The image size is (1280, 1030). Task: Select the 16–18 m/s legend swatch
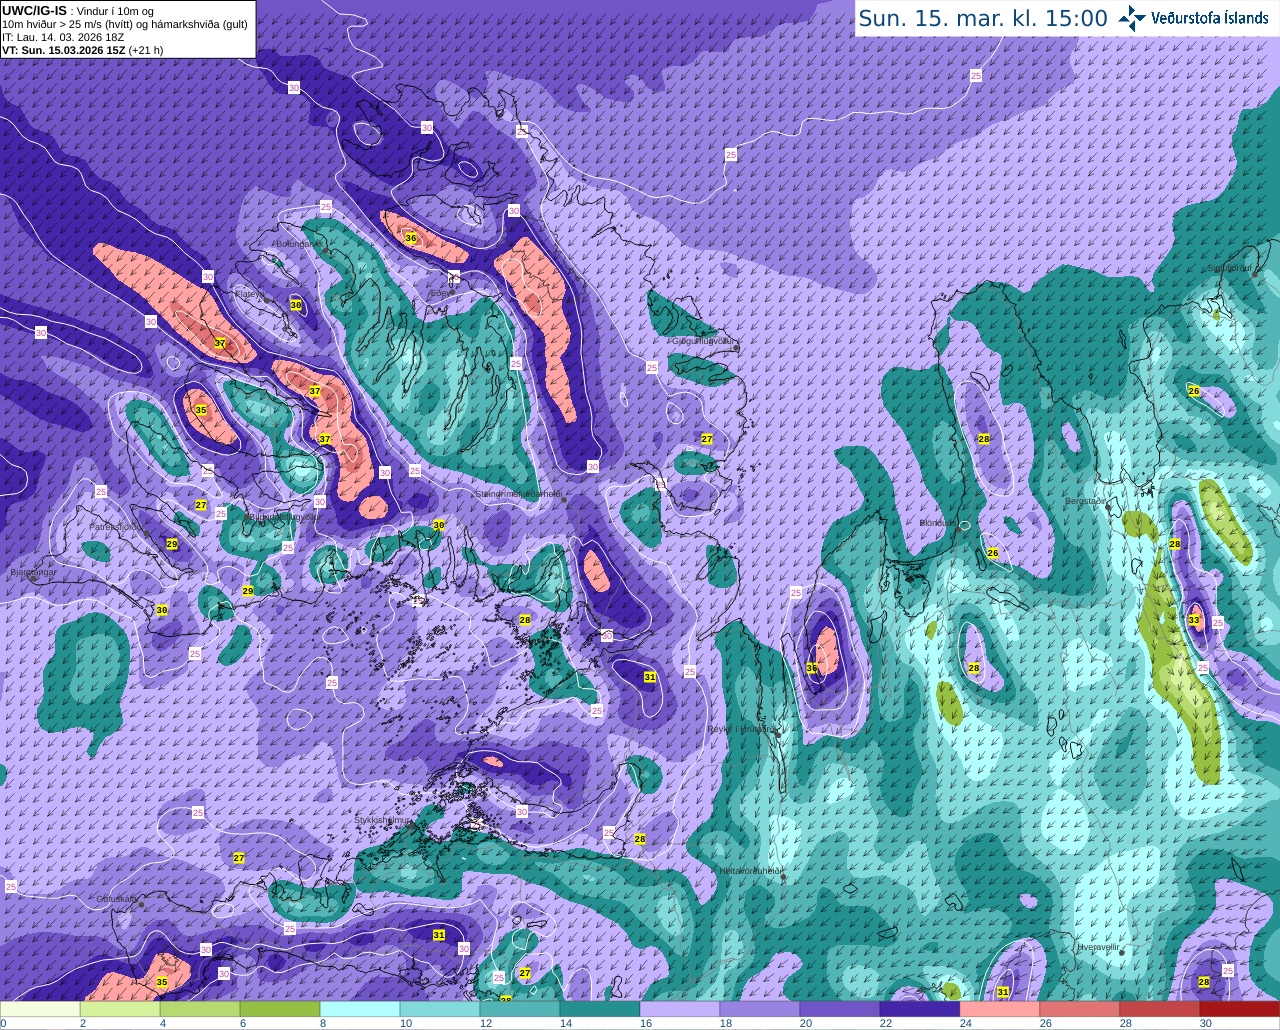[680, 1009]
